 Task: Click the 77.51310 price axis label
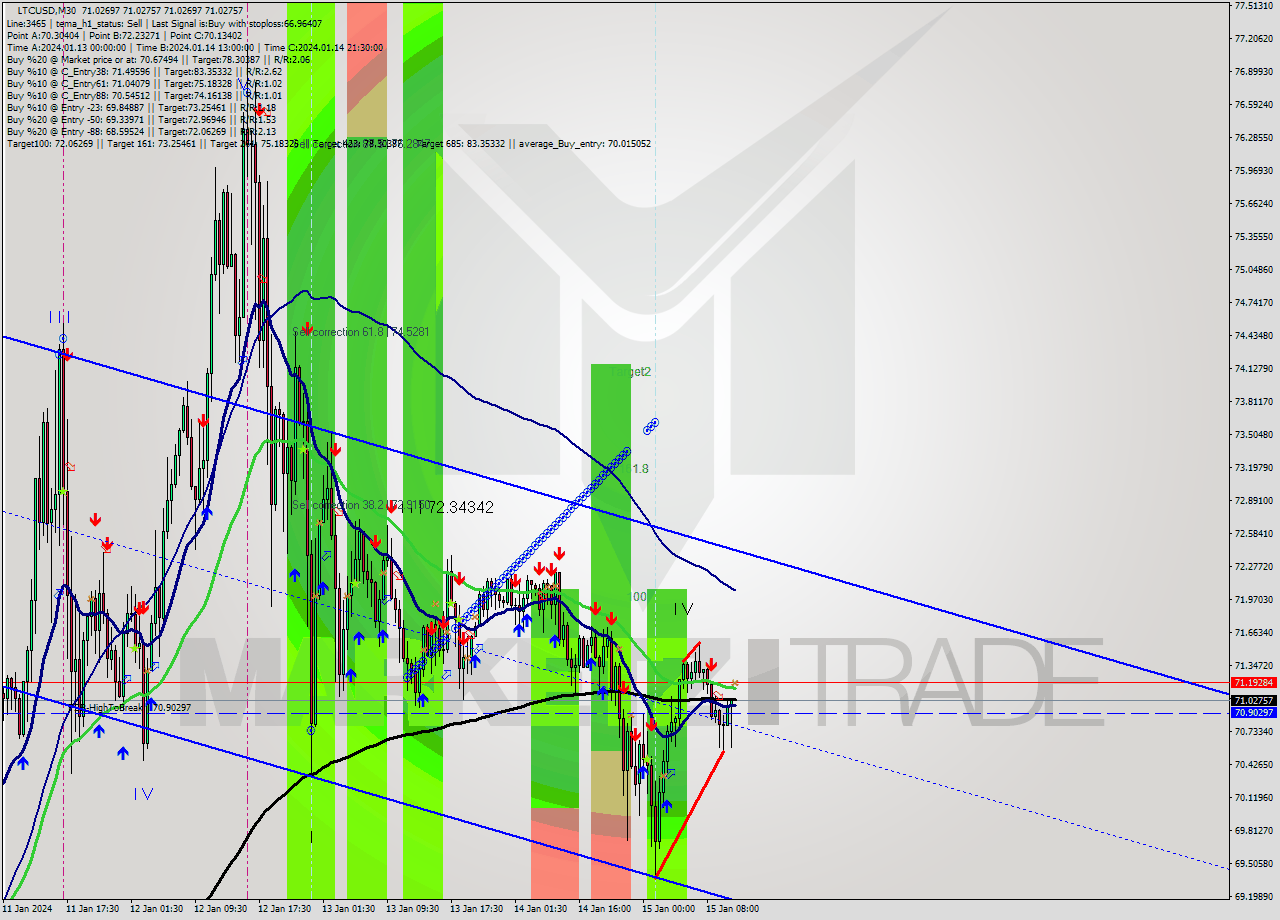[1254, 5]
